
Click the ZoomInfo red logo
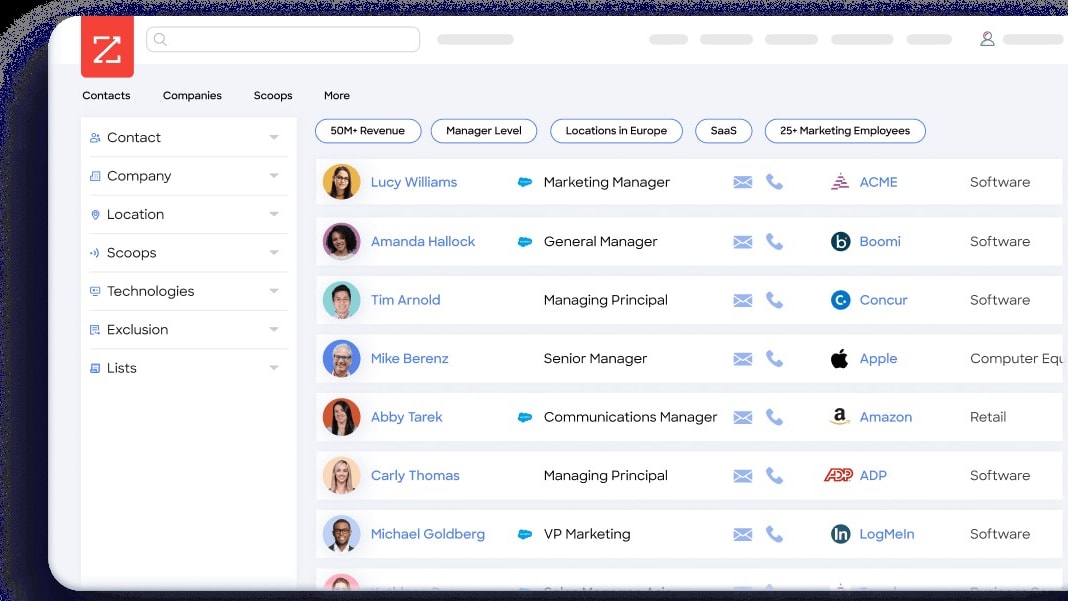click(107, 46)
